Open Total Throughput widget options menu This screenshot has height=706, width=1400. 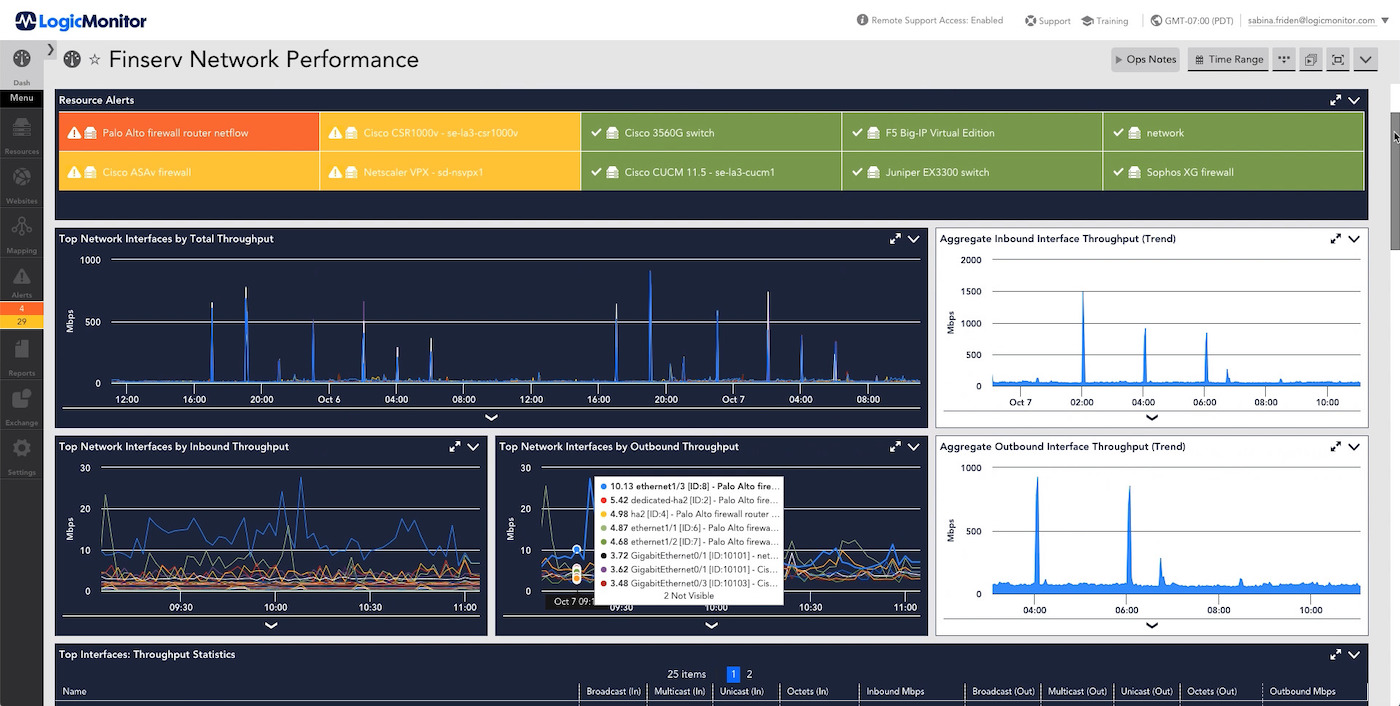click(x=914, y=239)
